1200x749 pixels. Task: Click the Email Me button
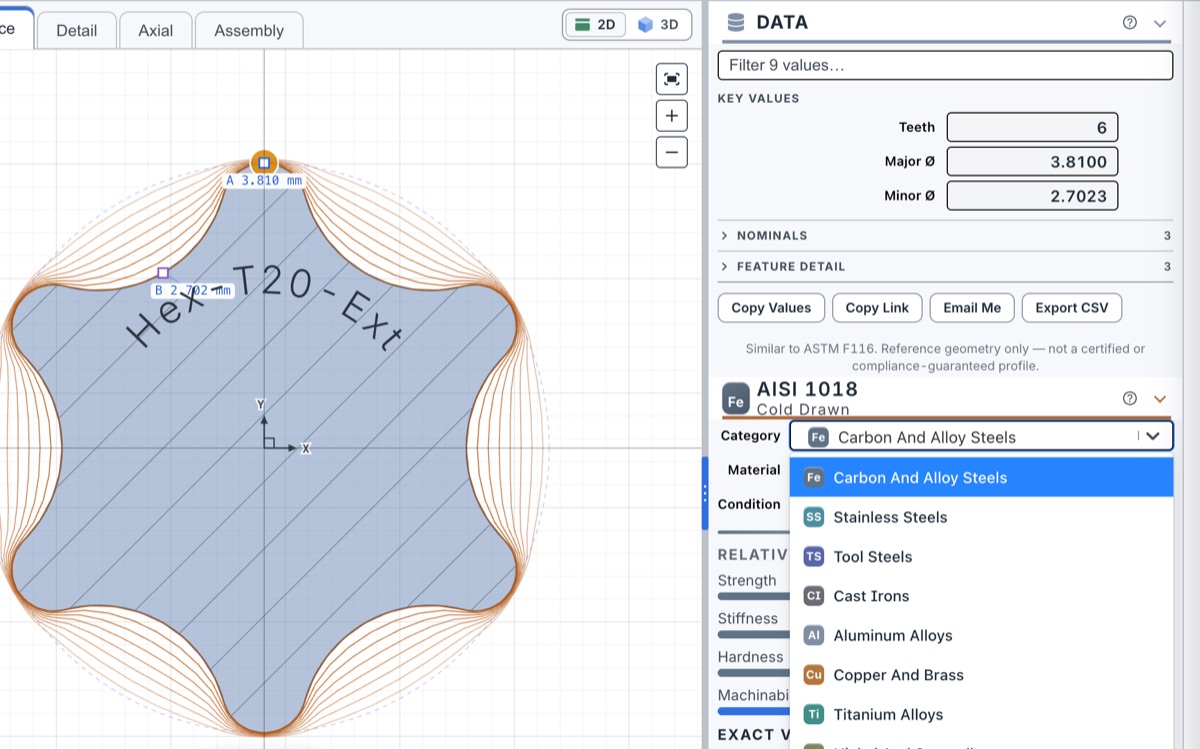point(972,308)
